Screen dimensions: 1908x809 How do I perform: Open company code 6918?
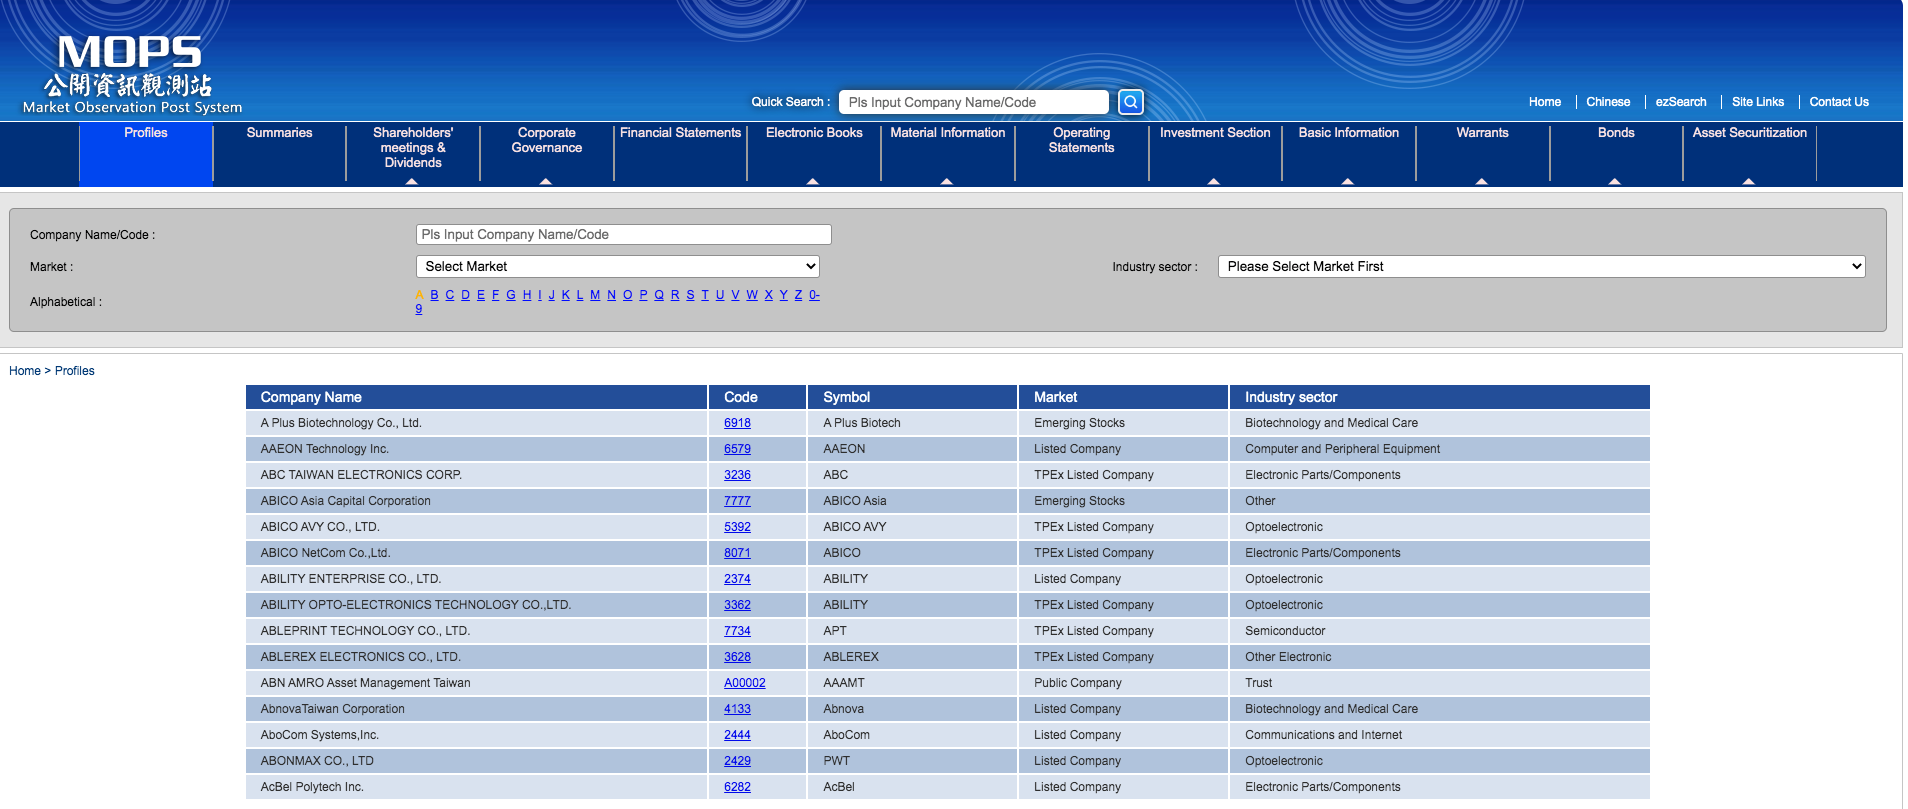(x=737, y=423)
